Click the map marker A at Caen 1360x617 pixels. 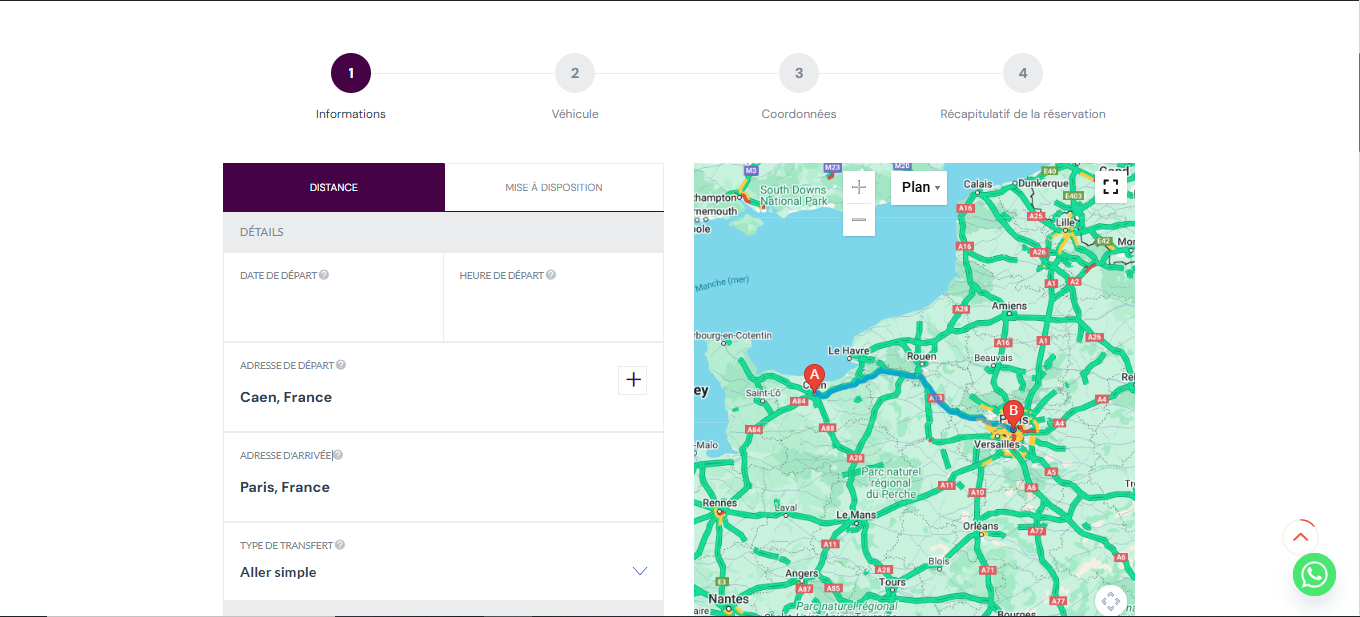coord(814,378)
